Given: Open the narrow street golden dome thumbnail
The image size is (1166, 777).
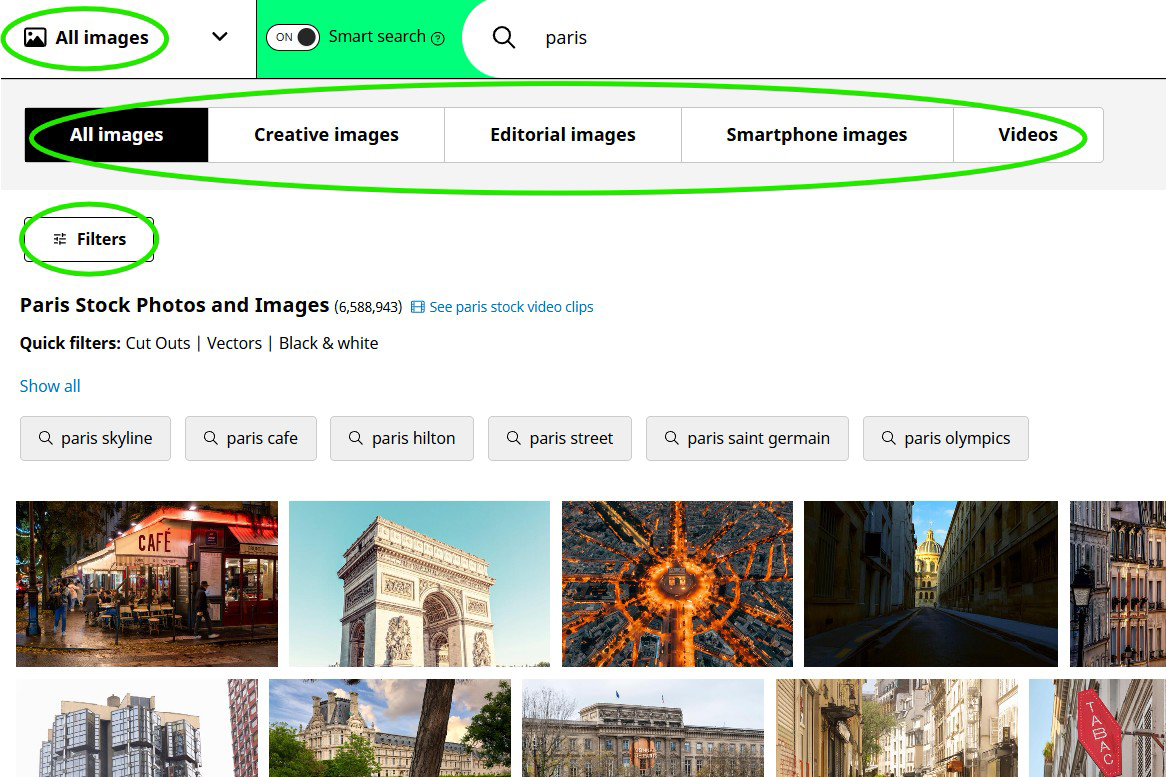Looking at the screenshot, I should (x=931, y=584).
